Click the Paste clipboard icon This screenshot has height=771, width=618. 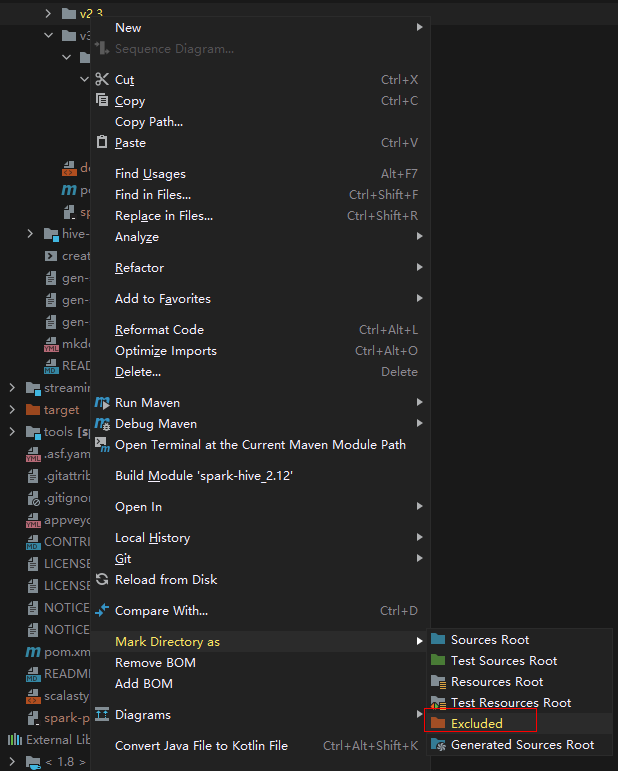tap(101, 142)
